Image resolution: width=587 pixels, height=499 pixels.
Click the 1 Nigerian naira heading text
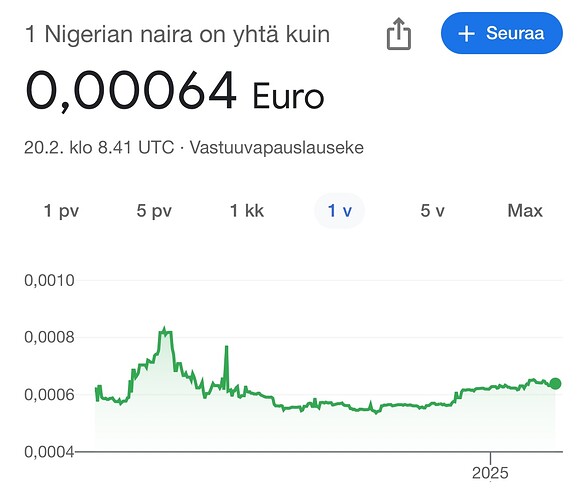tap(177, 34)
